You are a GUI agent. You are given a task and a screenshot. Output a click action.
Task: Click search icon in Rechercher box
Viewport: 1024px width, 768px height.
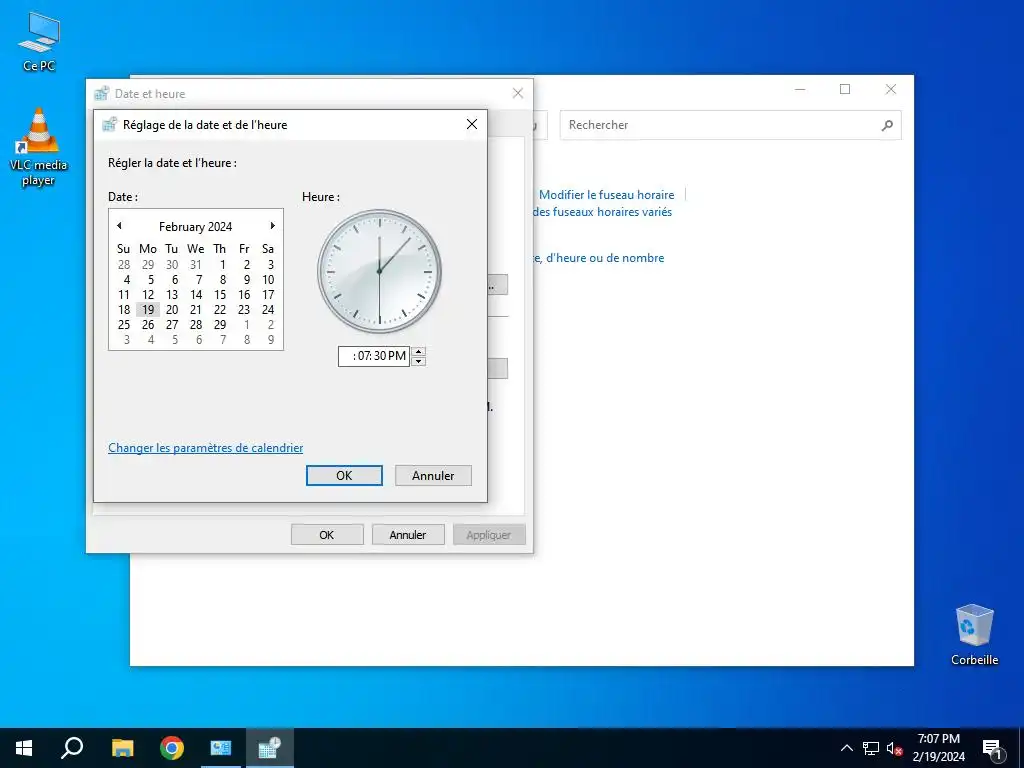coord(887,125)
